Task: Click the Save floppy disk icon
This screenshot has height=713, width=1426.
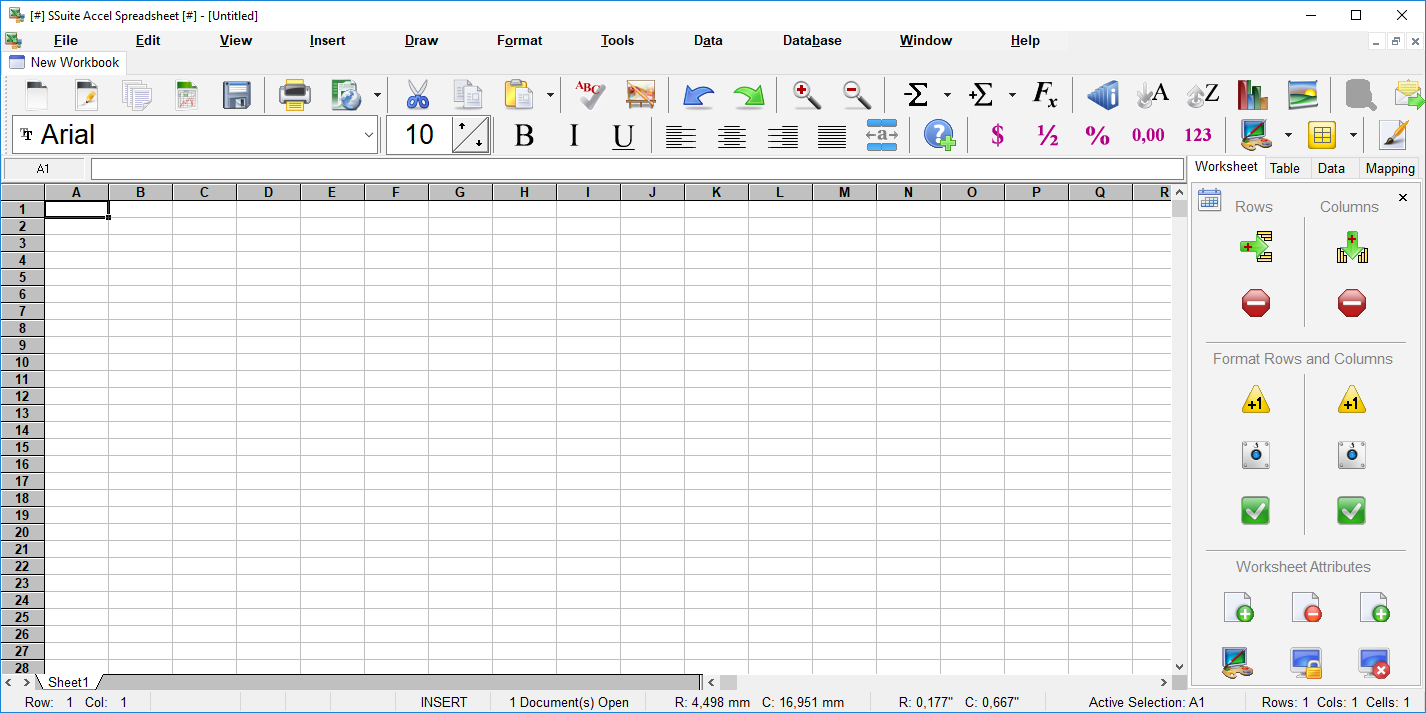Action: 237,95
